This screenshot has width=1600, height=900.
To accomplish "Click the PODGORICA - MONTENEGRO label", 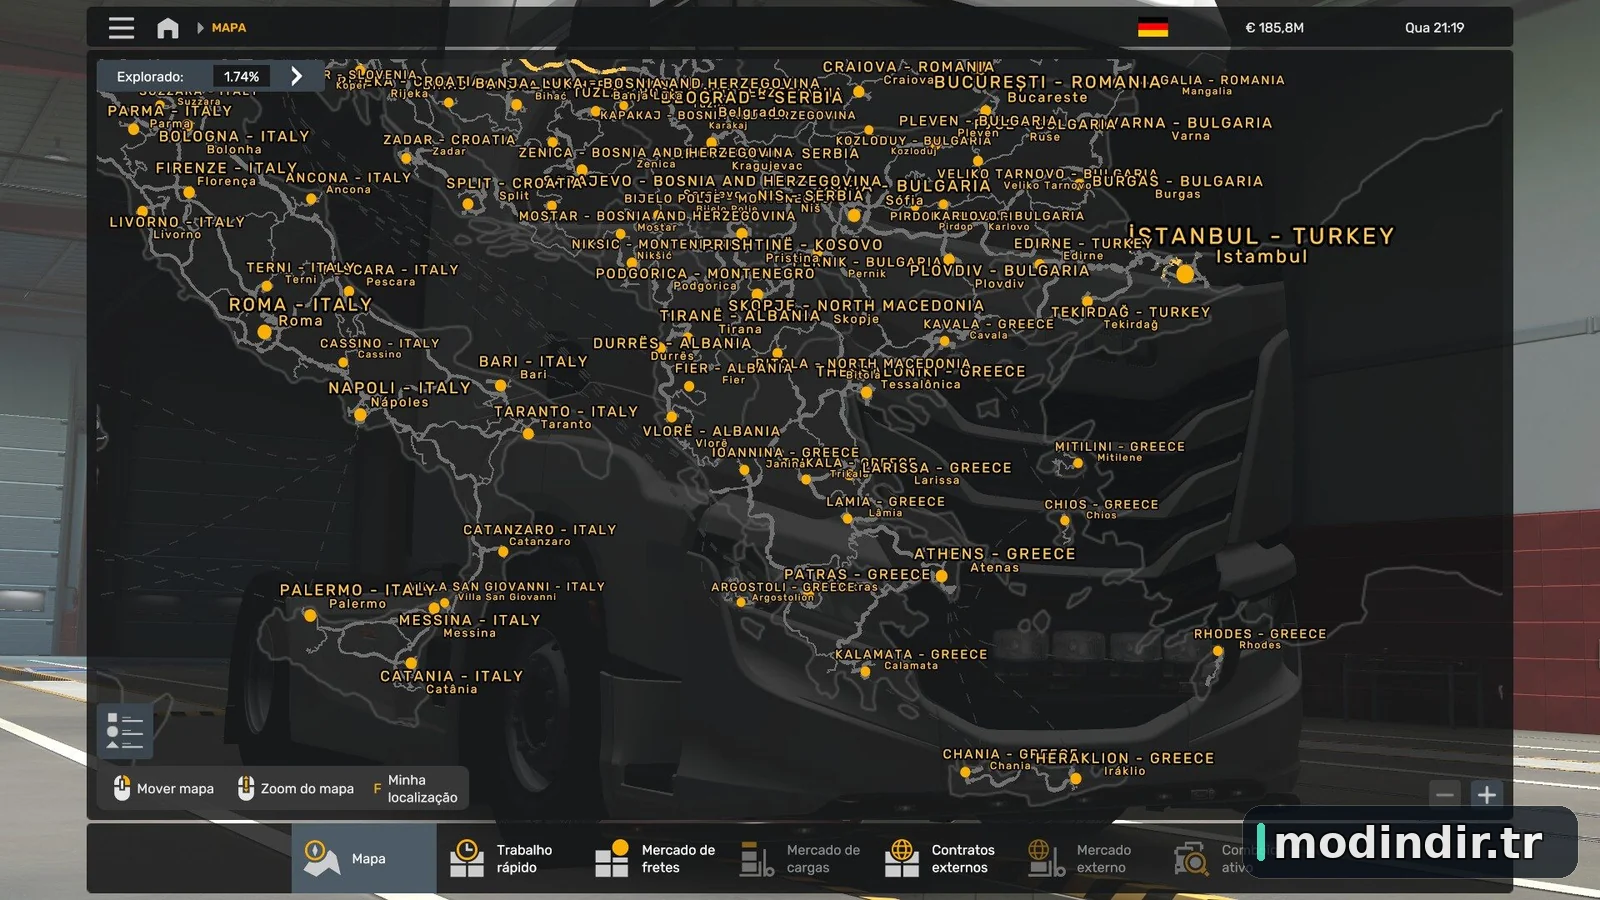I will click(x=705, y=273).
